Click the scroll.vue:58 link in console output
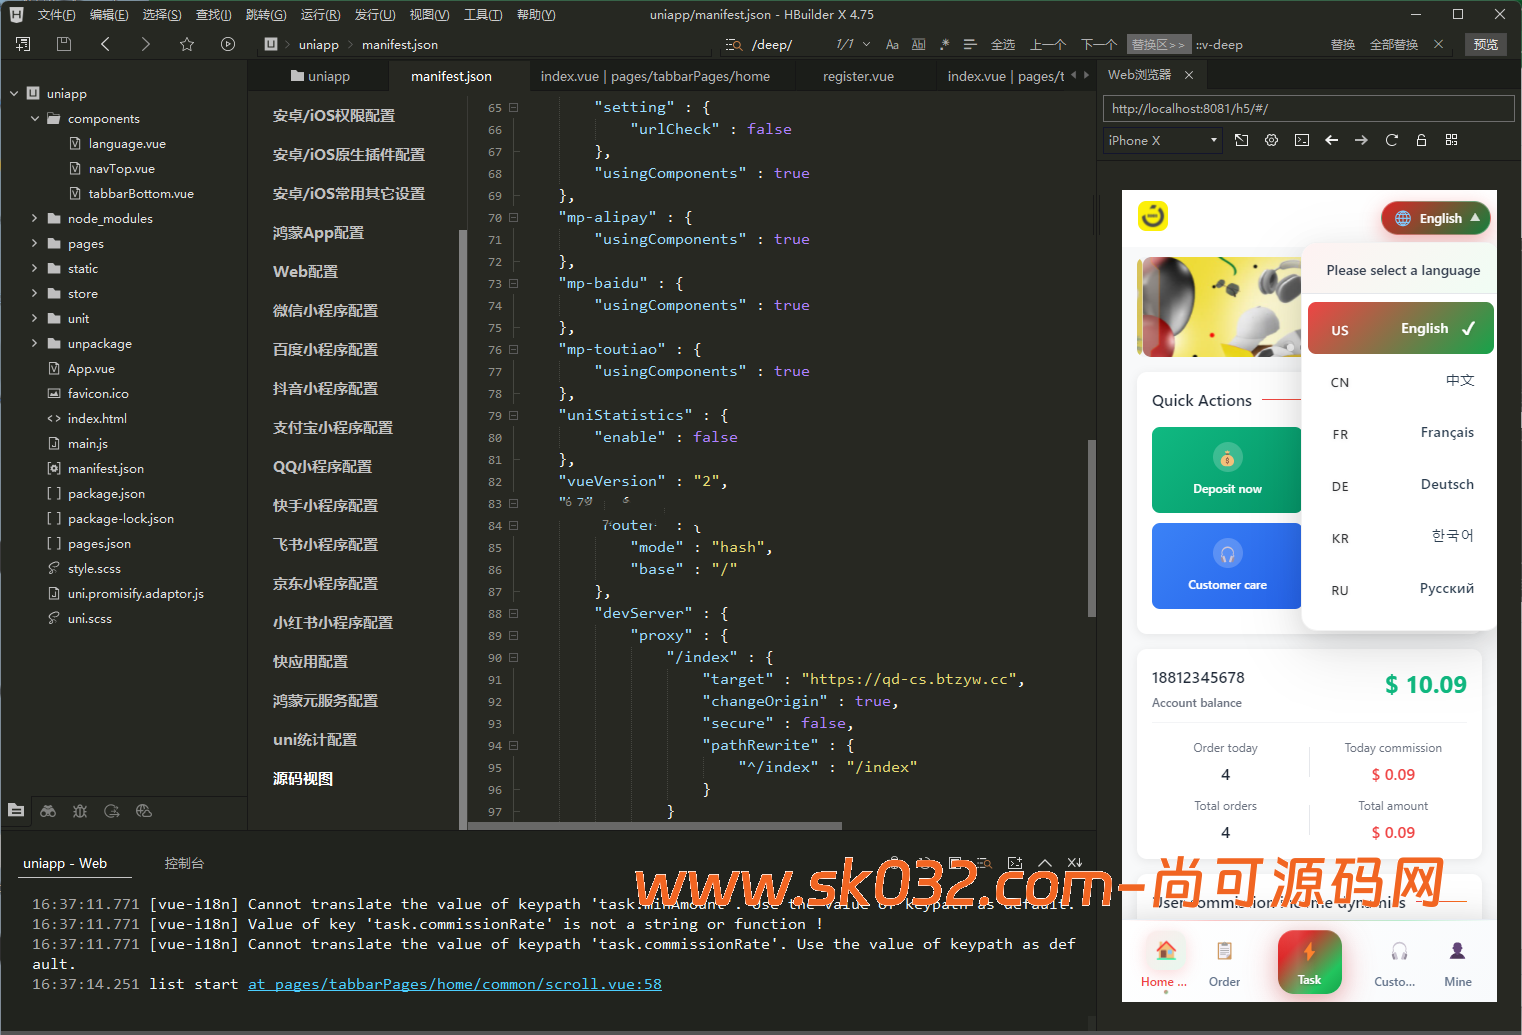 point(456,984)
